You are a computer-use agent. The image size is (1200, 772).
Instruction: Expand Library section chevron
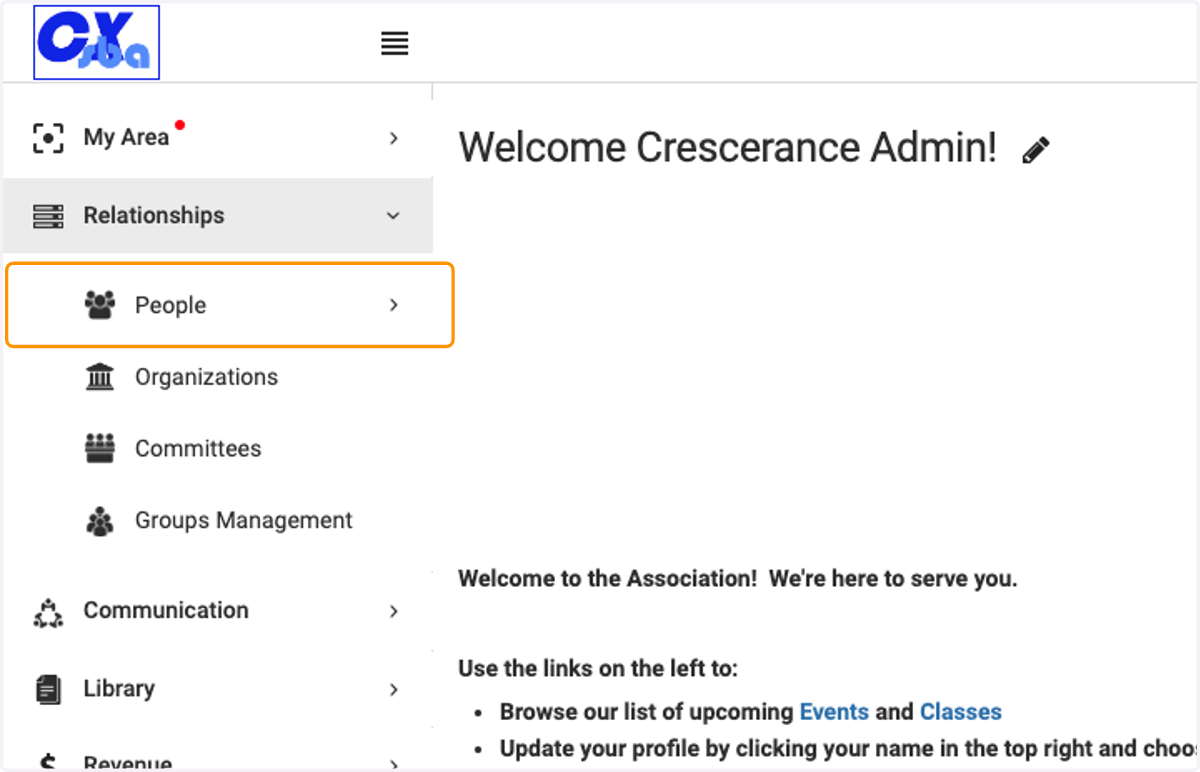(x=394, y=689)
